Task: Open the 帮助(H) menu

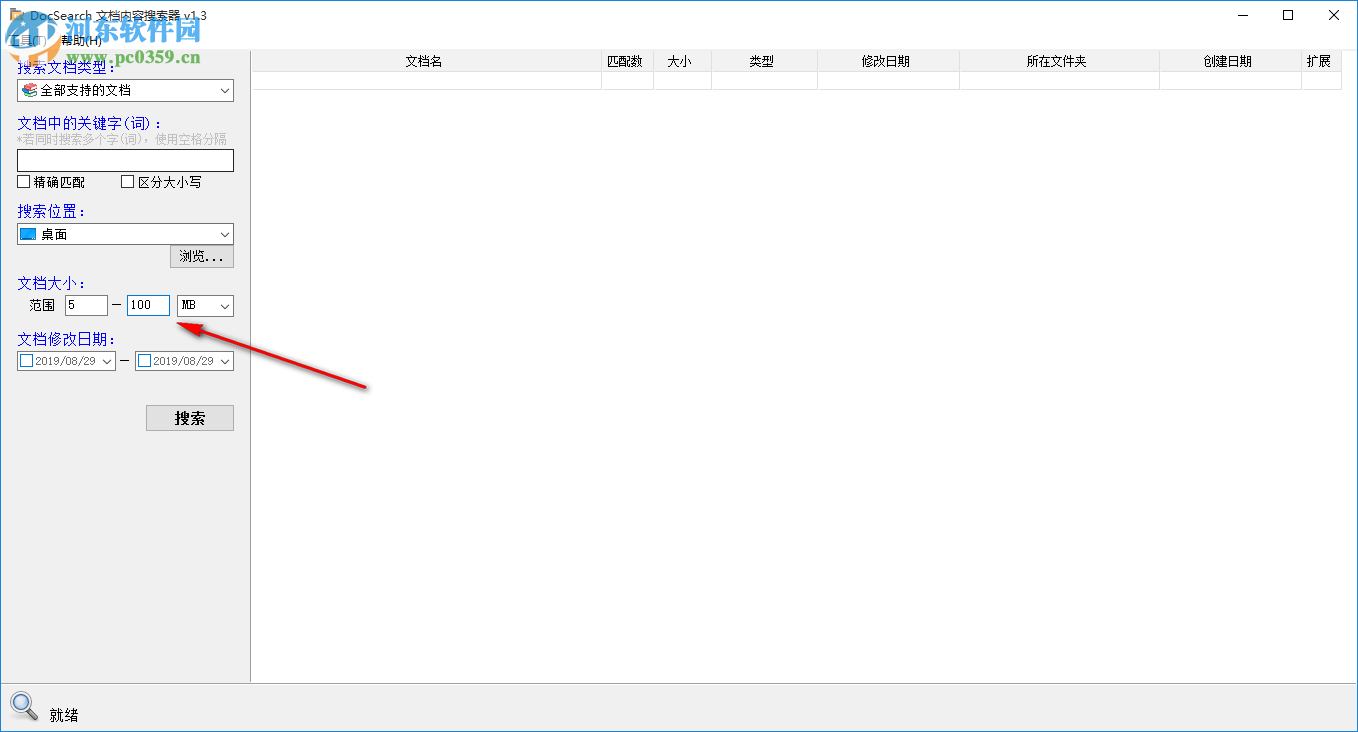Action: (x=81, y=40)
